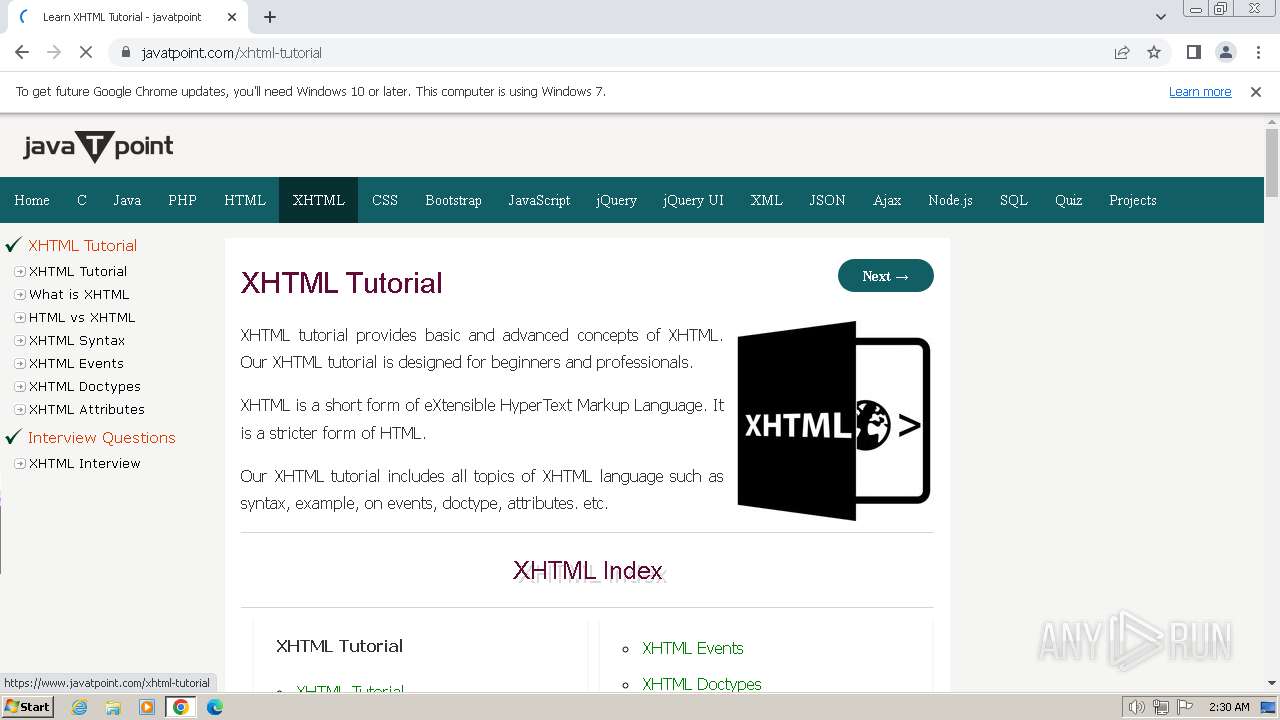Share this page using the share icon
This screenshot has height=720, width=1280.
pyautogui.click(x=1122, y=53)
